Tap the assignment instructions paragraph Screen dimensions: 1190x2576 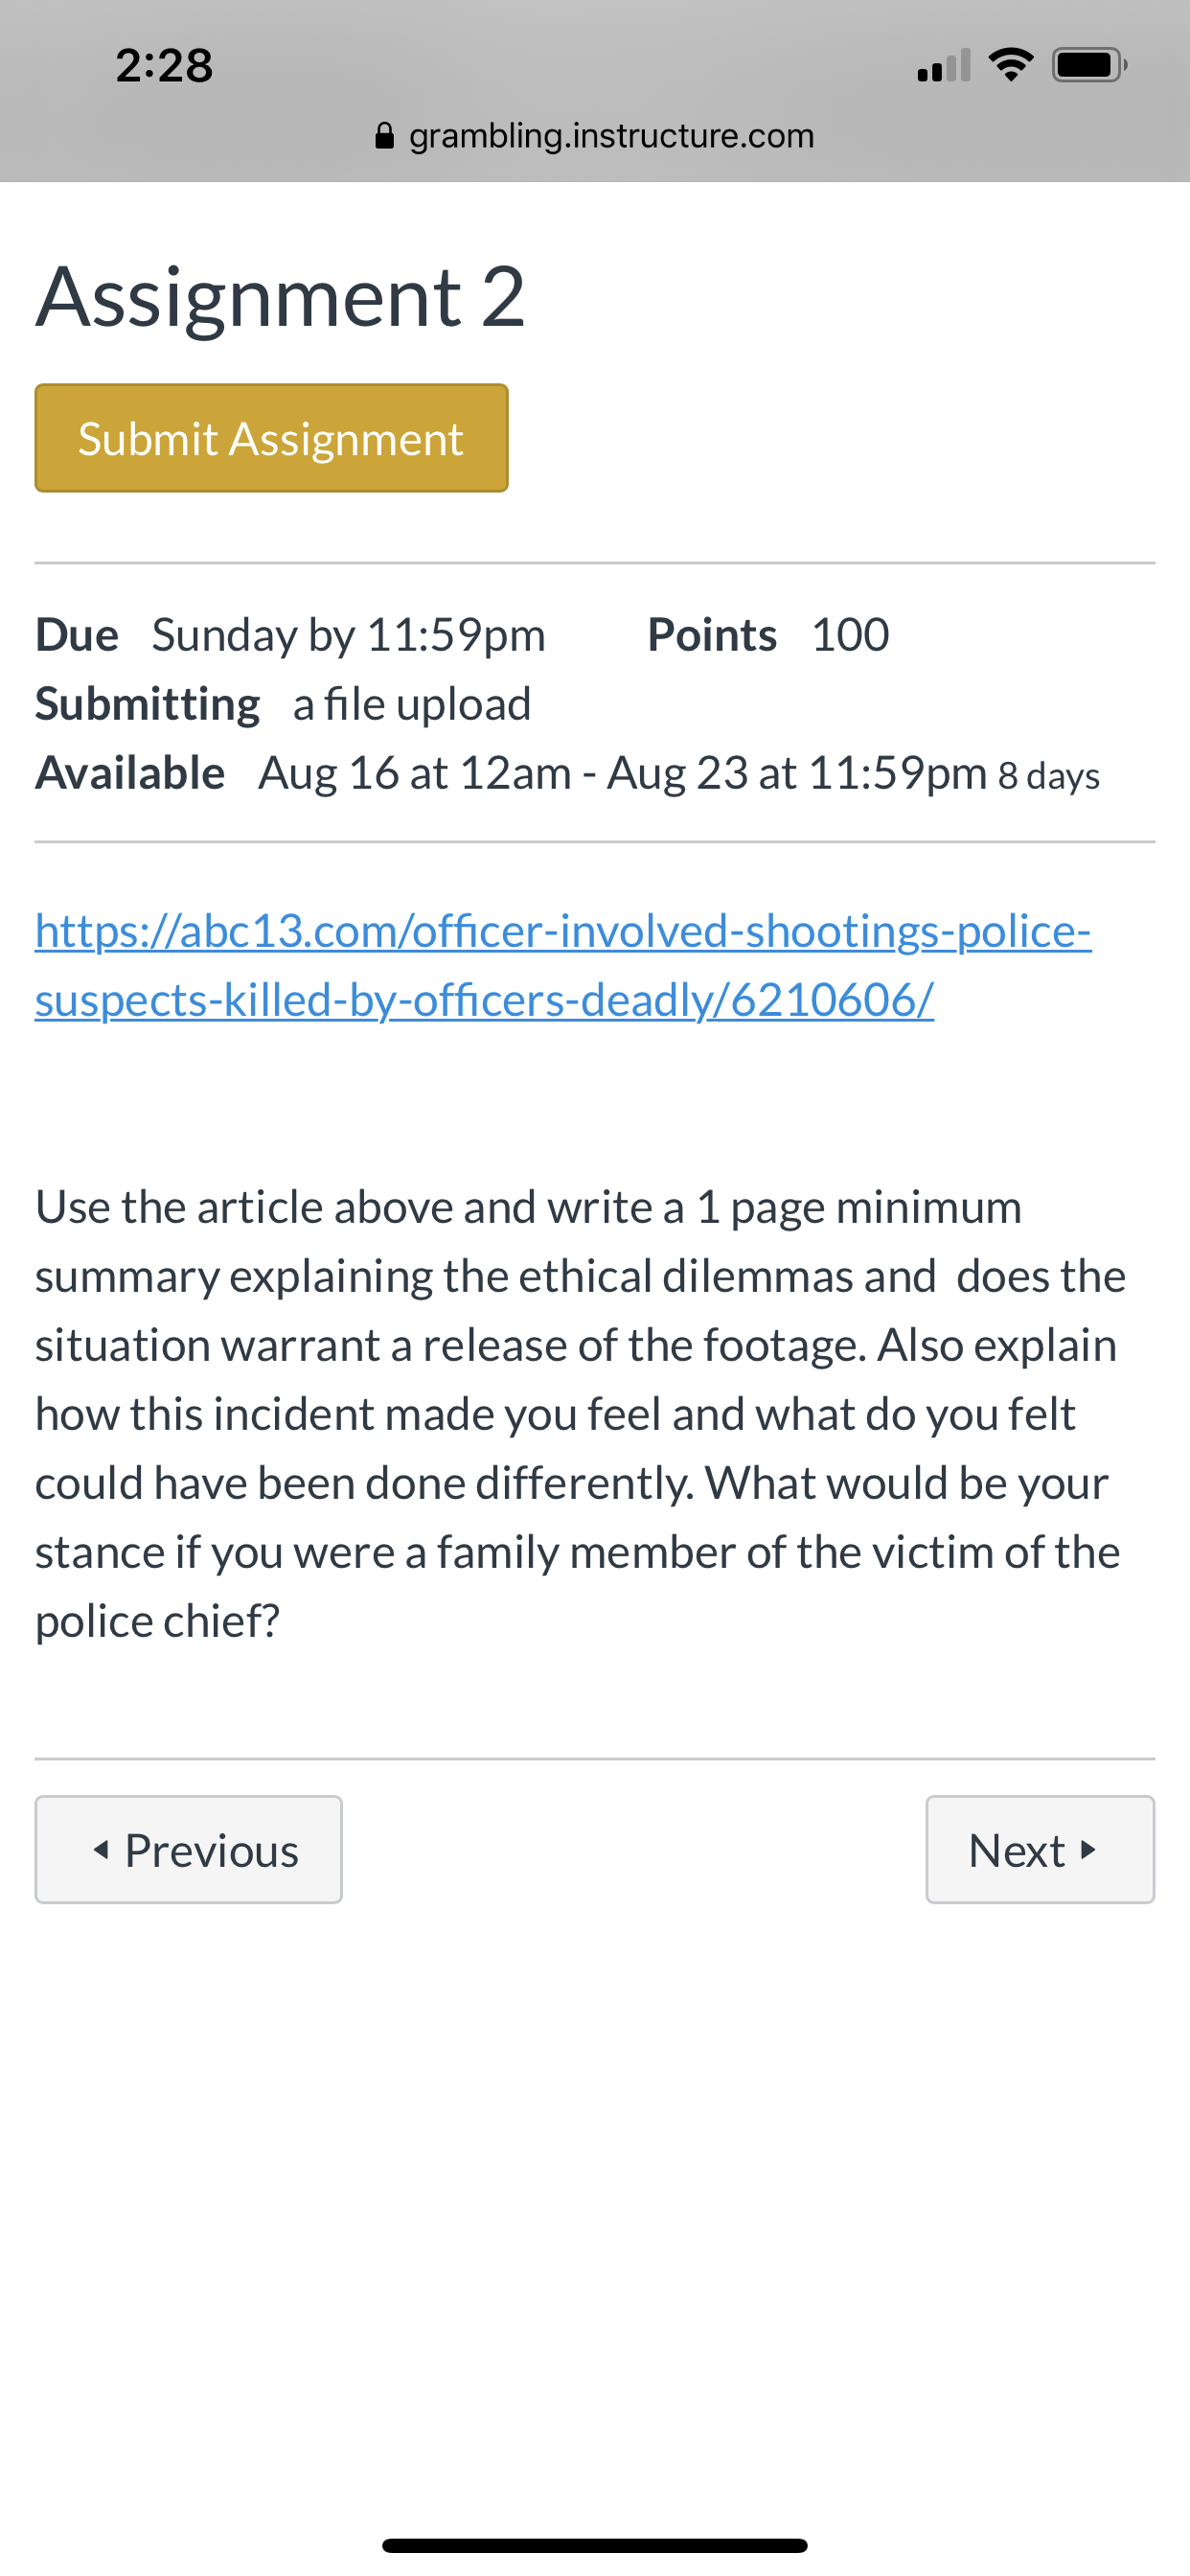(x=581, y=1414)
